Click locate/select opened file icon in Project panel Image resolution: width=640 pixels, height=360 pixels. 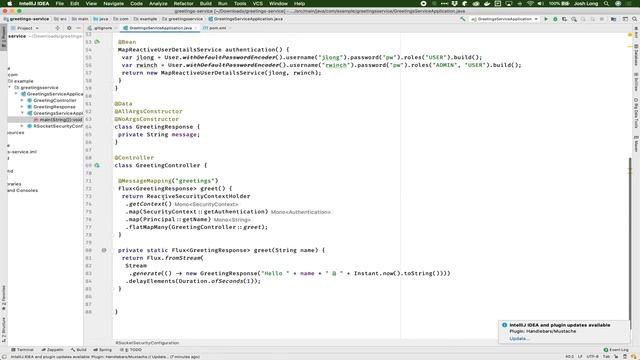click(57, 28)
